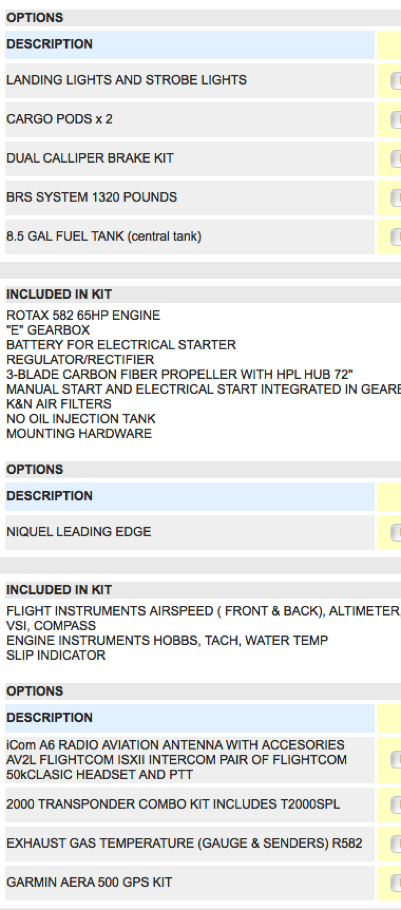Enable the Dual Calliper Brake Kit checkbox
The image size is (401, 910).
click(x=396, y=158)
